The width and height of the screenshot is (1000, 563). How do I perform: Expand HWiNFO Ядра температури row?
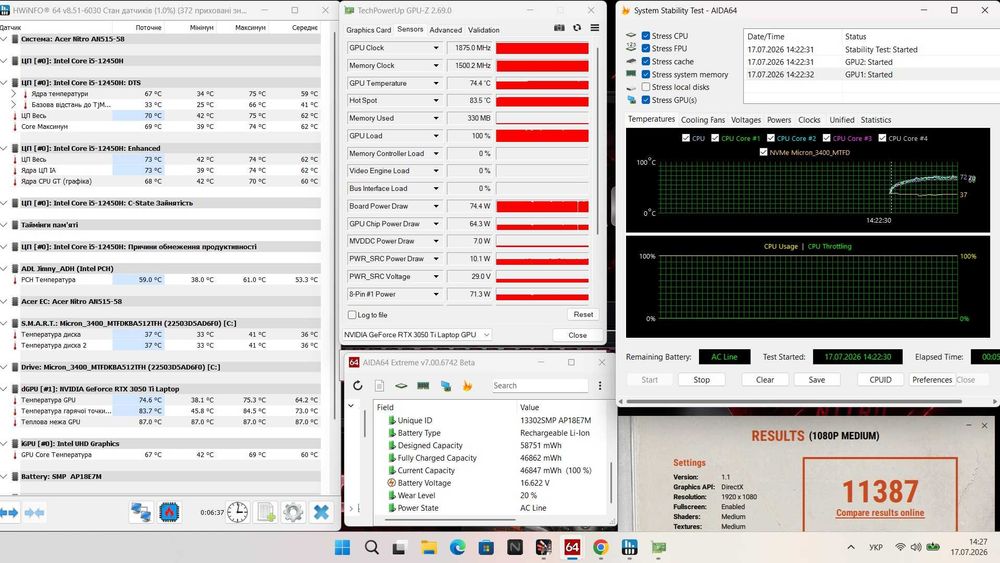coord(13,94)
